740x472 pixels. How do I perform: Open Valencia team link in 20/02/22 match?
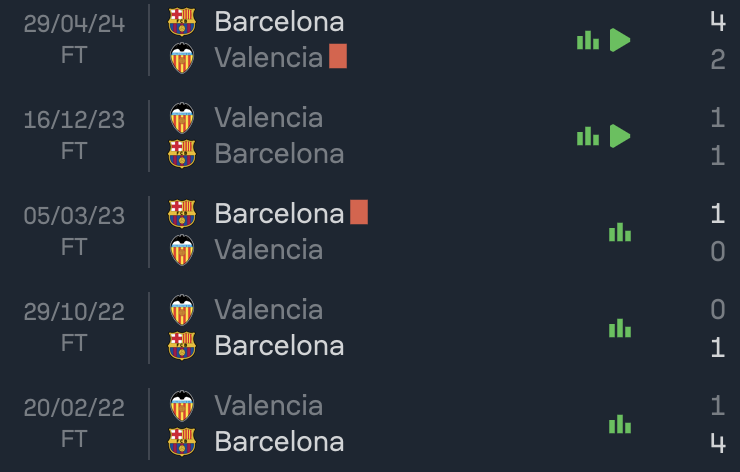click(x=269, y=405)
